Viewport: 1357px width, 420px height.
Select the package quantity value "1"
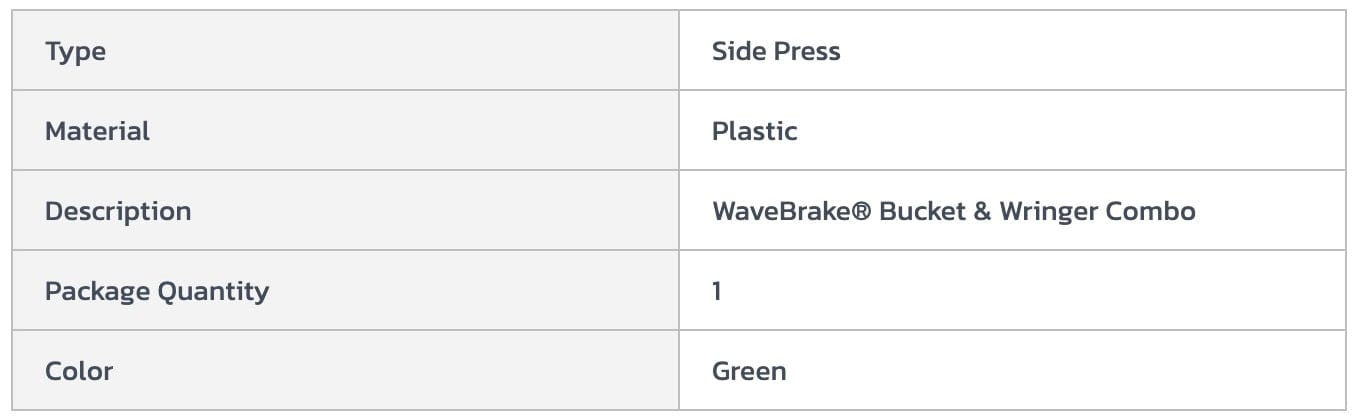pos(717,291)
